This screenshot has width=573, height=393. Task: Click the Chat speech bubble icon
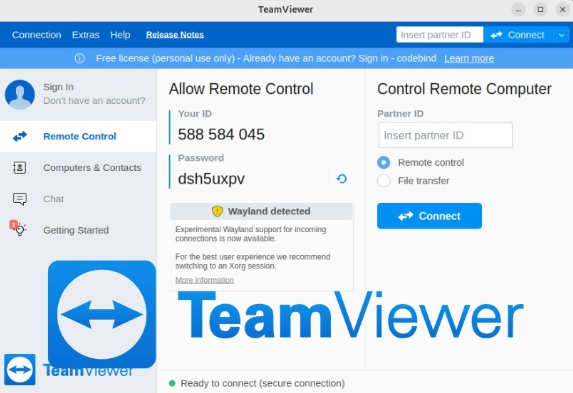[20, 199]
